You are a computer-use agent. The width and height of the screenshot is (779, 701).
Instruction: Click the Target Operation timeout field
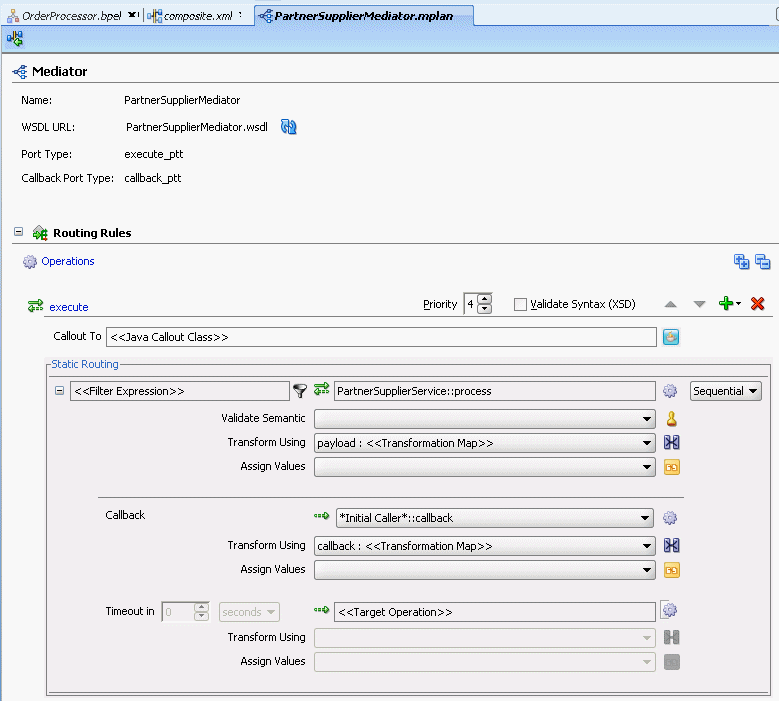(494, 612)
